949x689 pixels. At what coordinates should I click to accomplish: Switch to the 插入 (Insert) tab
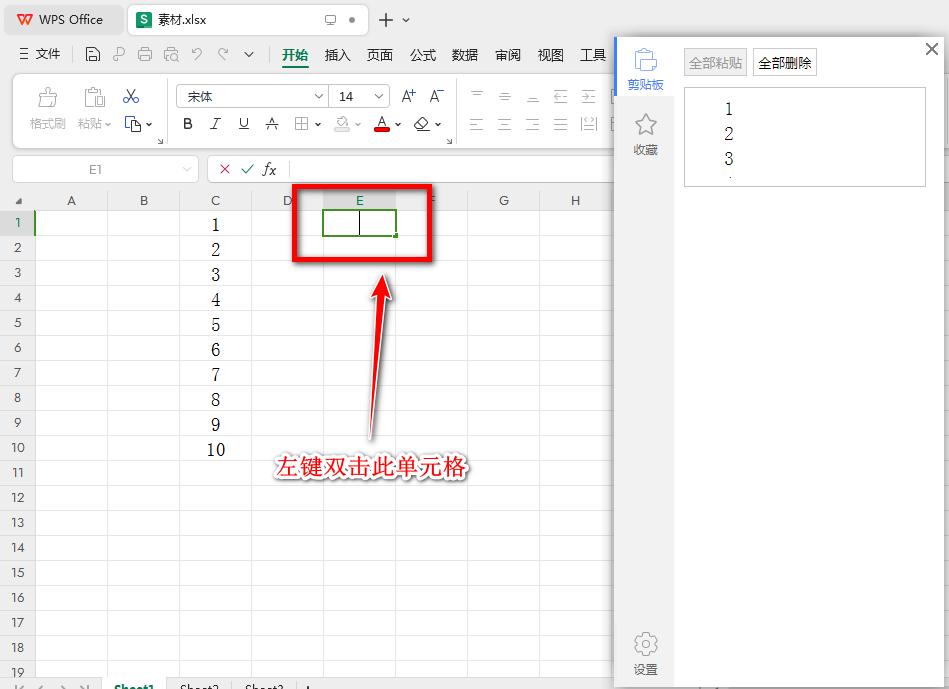(x=337, y=55)
